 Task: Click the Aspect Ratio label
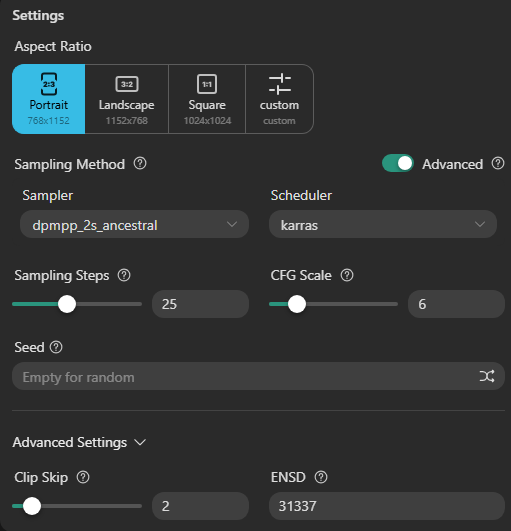coord(53,46)
